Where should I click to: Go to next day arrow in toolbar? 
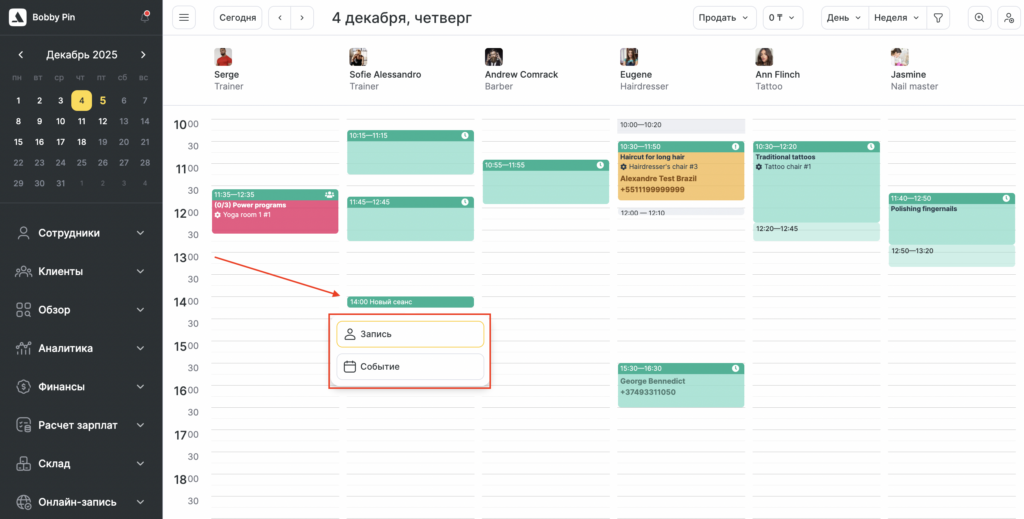(302, 18)
